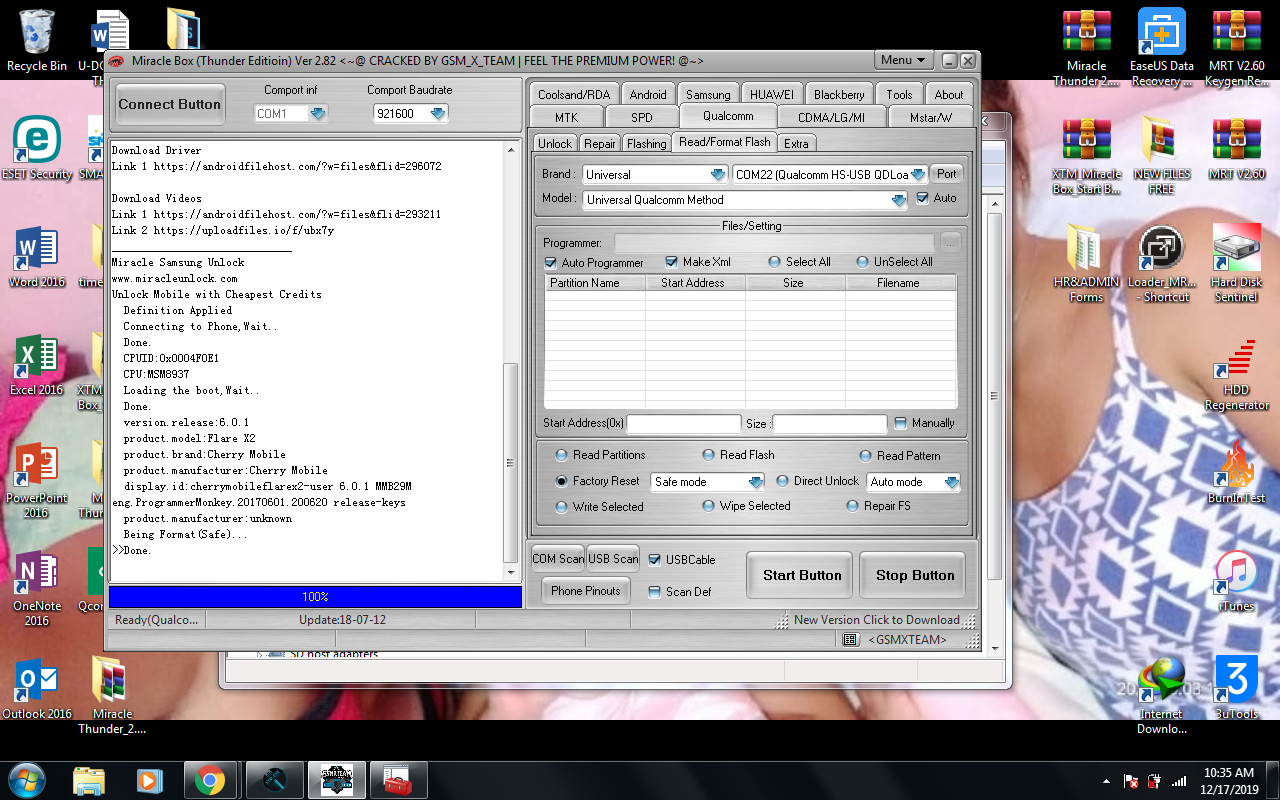Screen dimensions: 1280x800
Task: Open the Recycle Bin desktop icon
Action: coord(37,40)
